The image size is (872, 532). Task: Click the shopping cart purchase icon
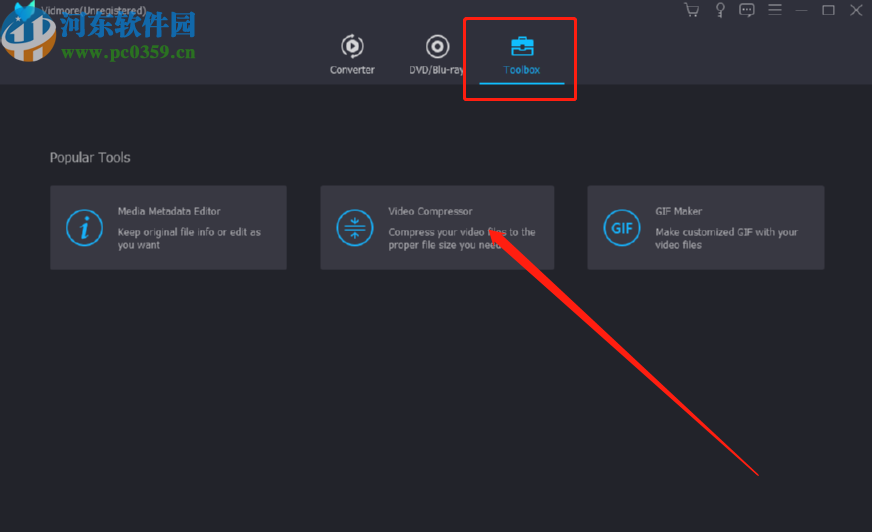[691, 10]
